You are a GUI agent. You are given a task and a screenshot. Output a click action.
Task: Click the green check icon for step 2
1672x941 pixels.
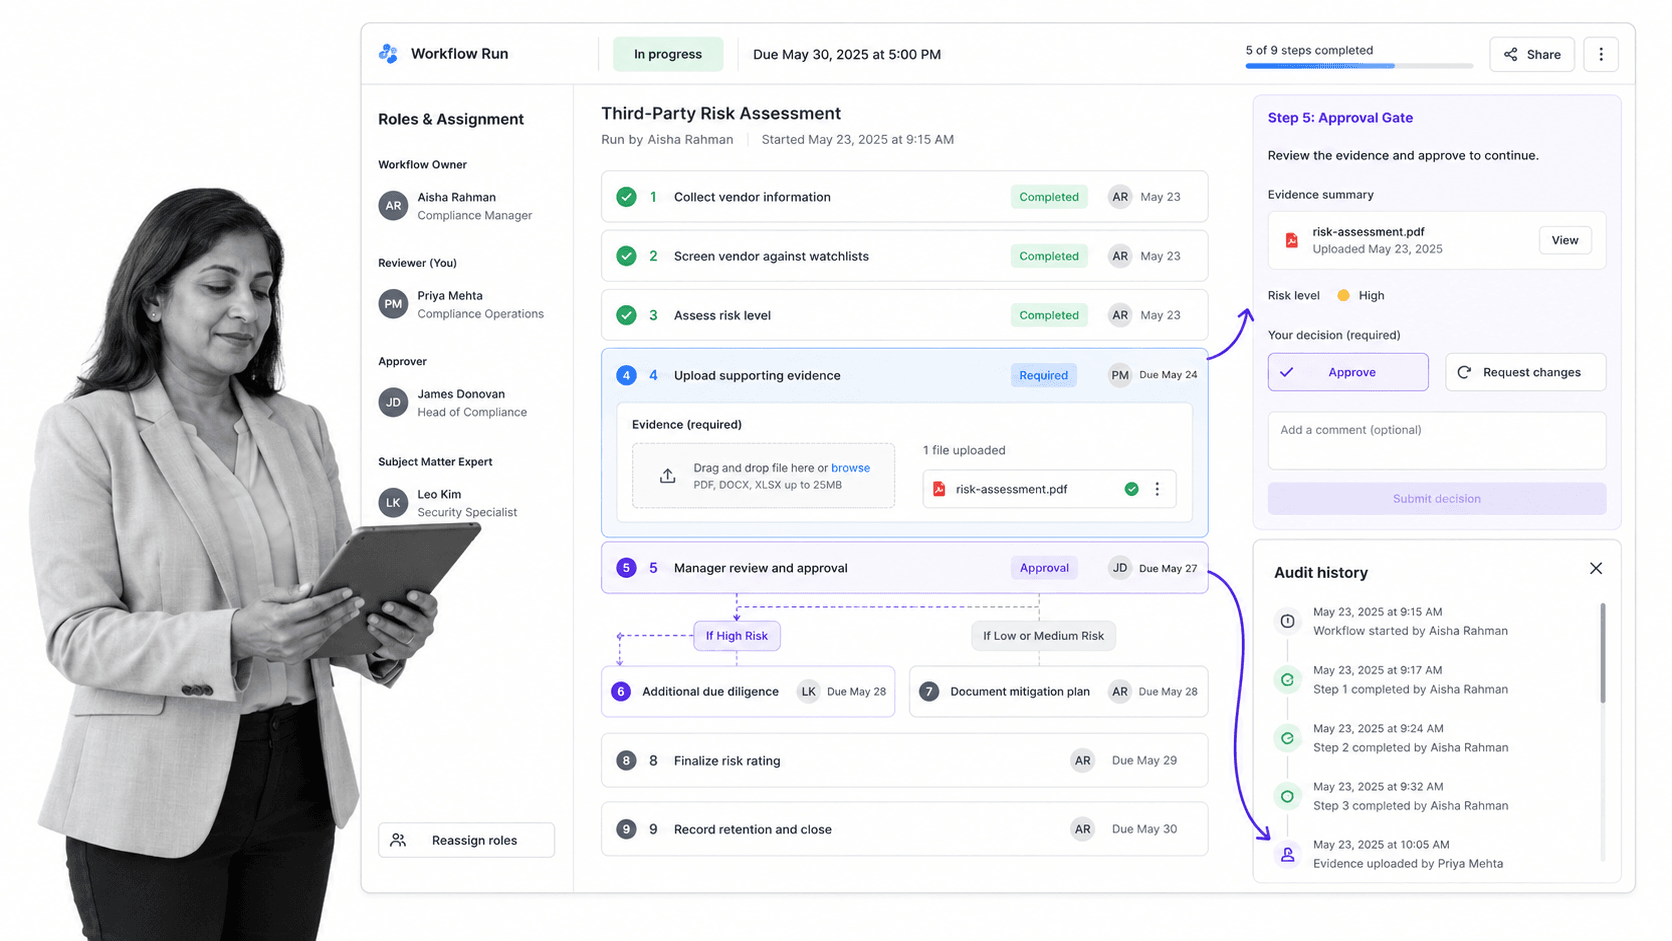point(626,256)
